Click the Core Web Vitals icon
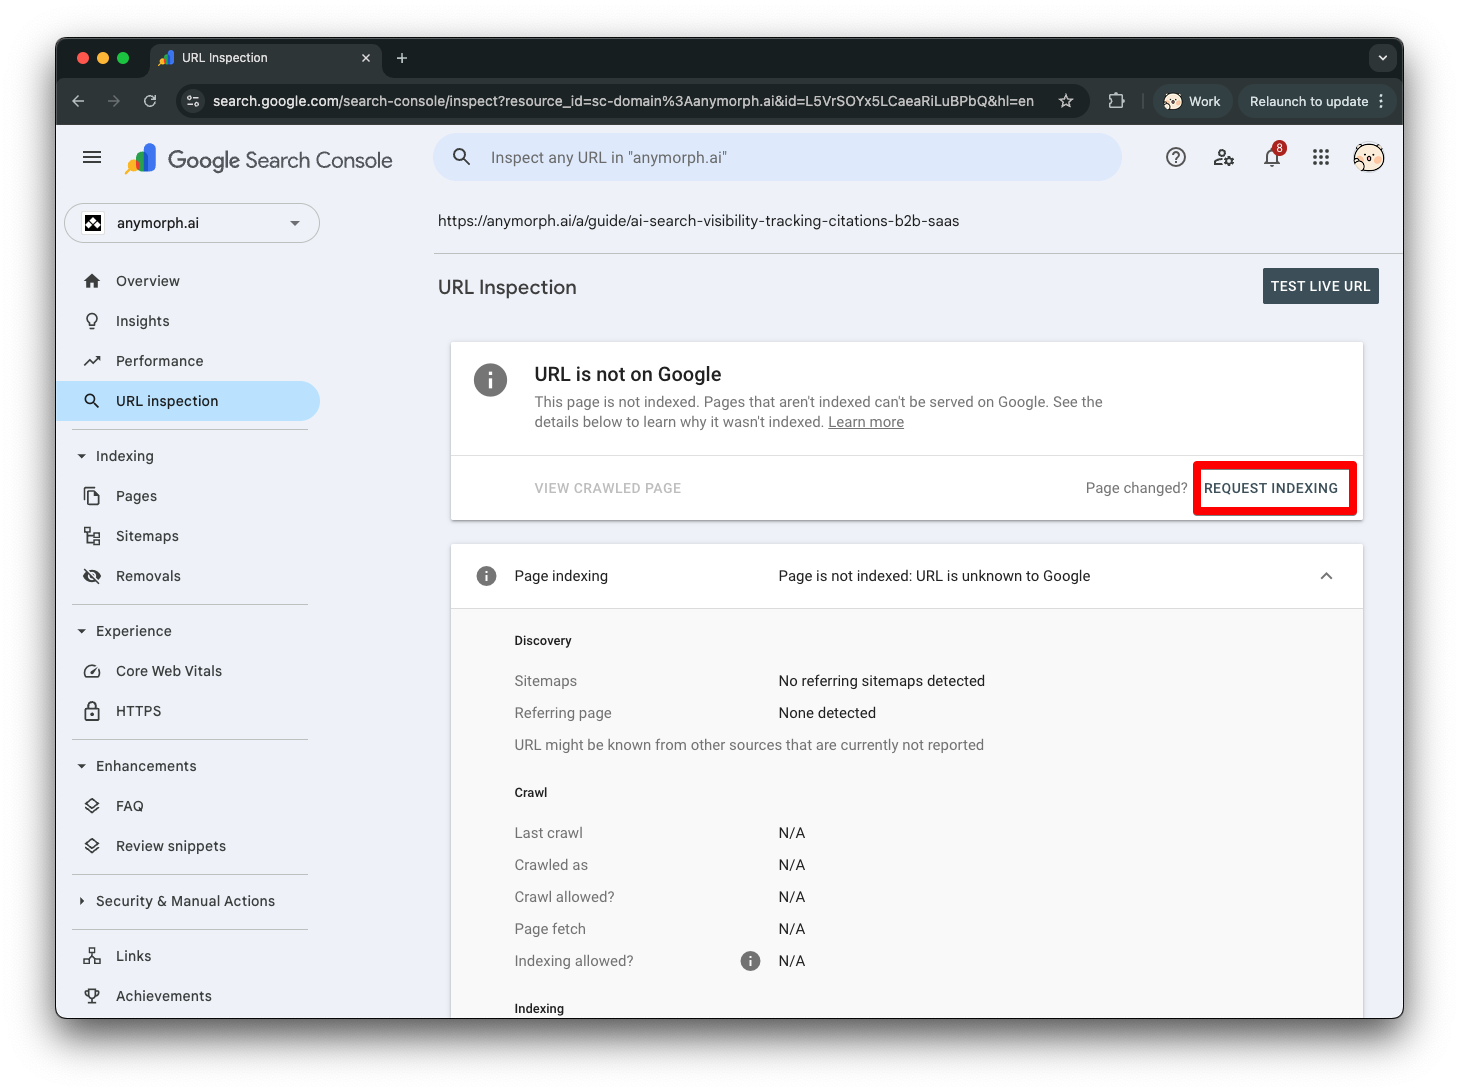Viewport: 1459px width, 1092px height. point(91,670)
